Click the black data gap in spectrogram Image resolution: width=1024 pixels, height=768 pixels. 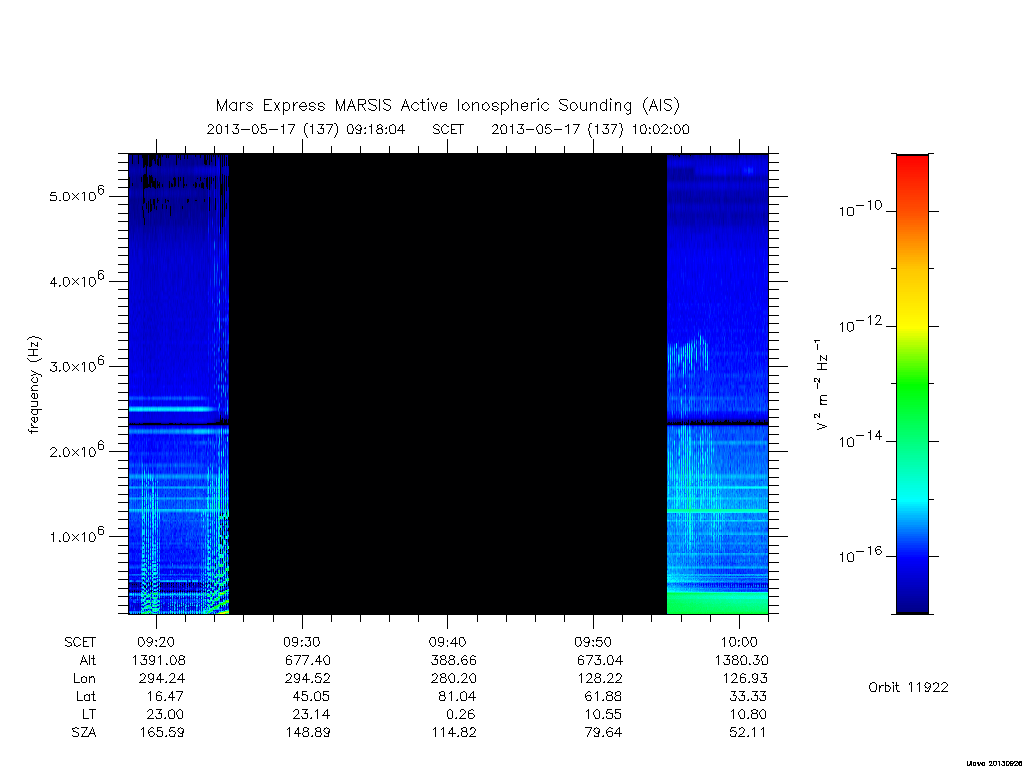[447, 384]
